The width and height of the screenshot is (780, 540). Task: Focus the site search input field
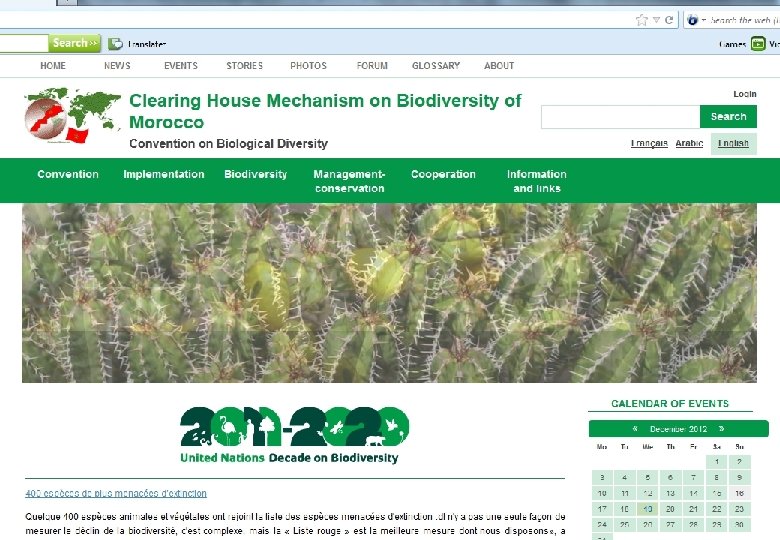click(x=620, y=117)
